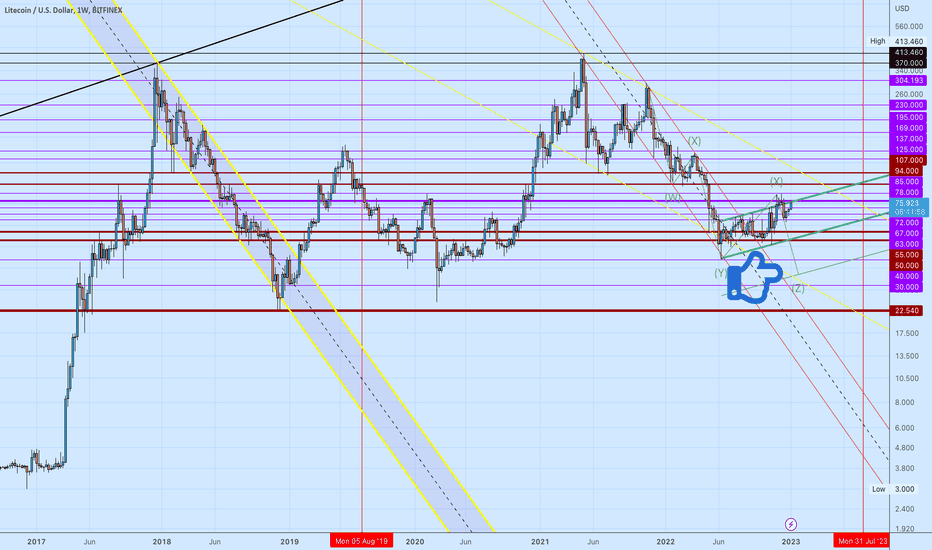
Task: Click the 17.500 axis value
Action: click(x=907, y=333)
